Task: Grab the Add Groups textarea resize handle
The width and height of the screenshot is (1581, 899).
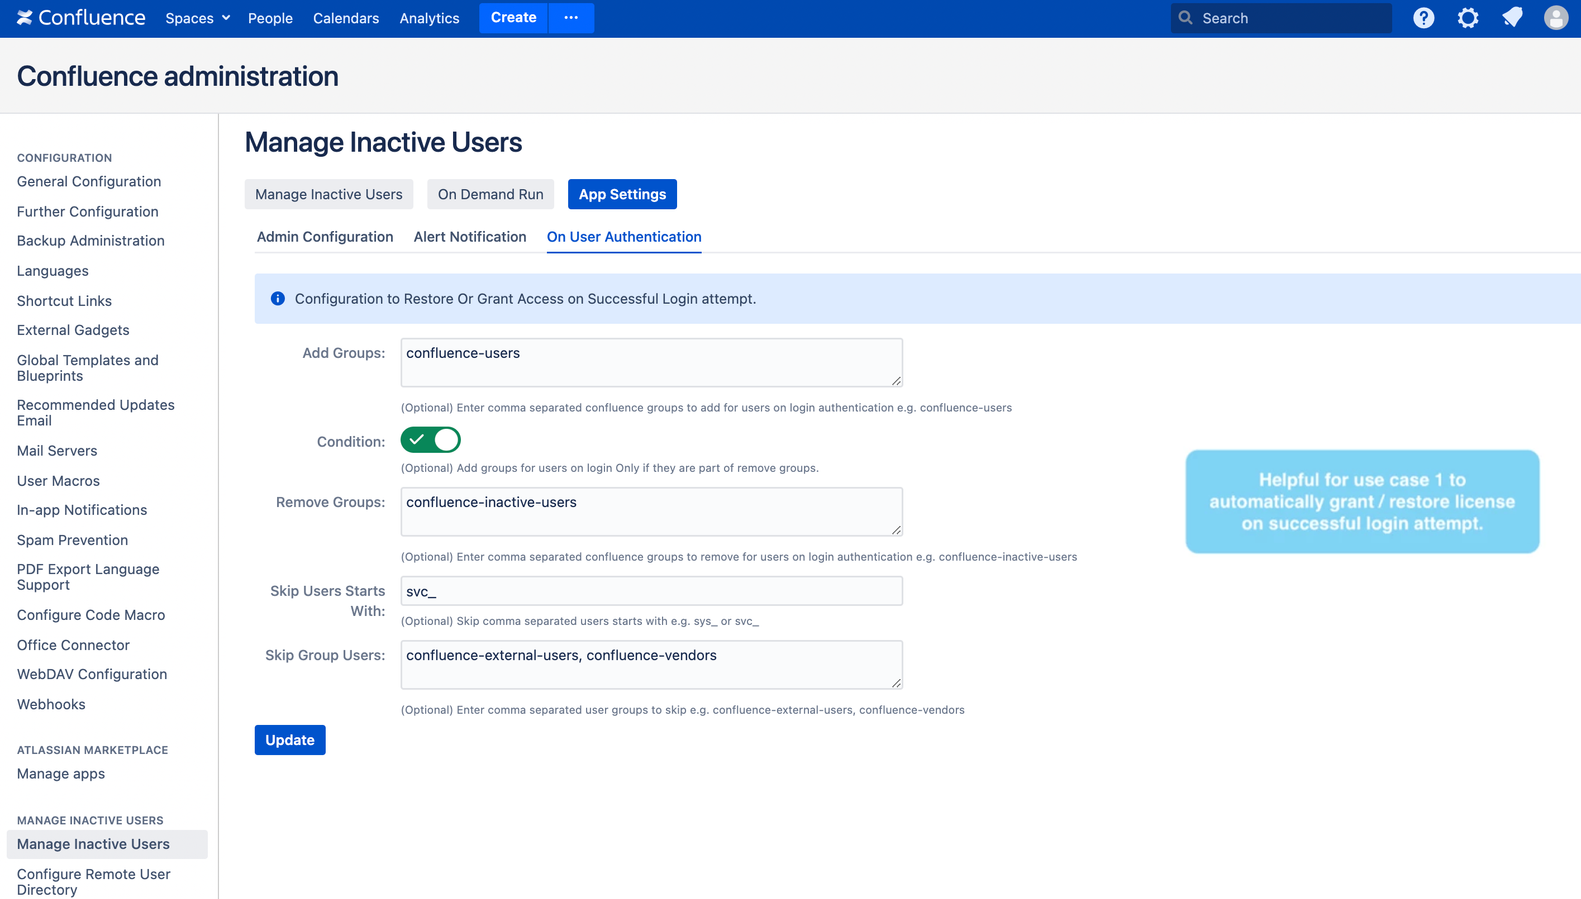Action: 896,380
